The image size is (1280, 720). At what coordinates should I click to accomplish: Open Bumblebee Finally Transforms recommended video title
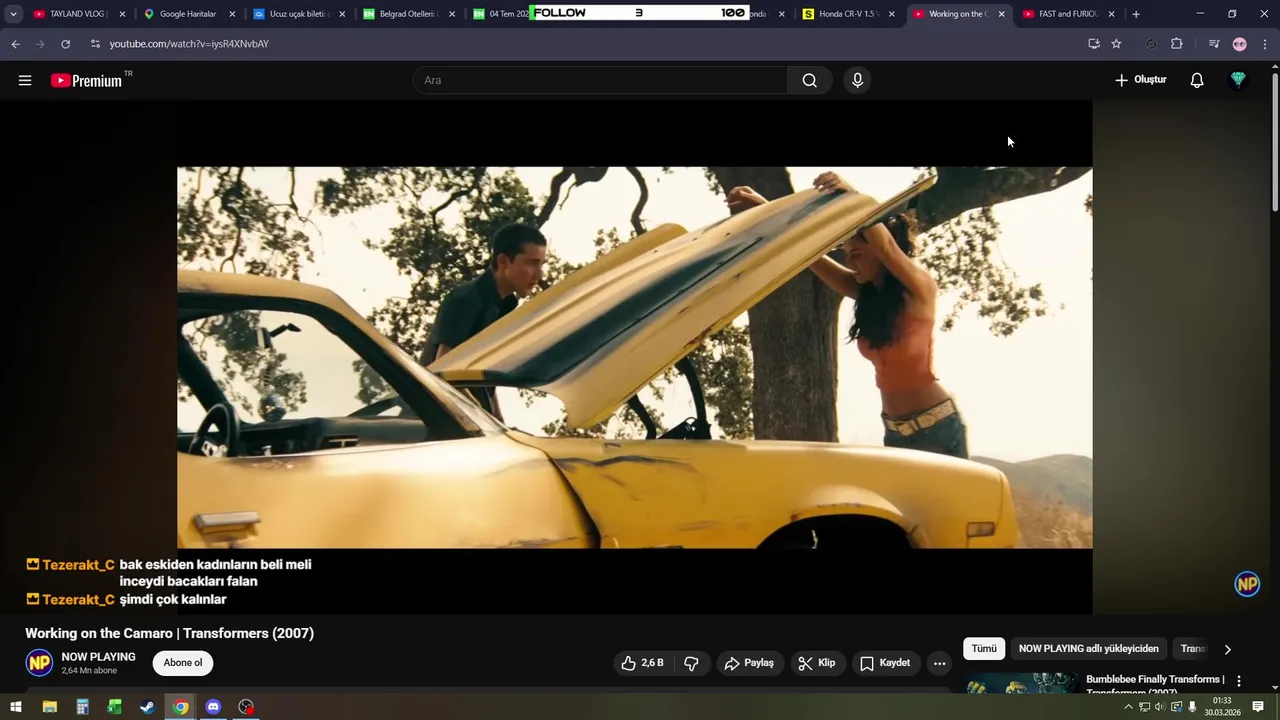1155,685
